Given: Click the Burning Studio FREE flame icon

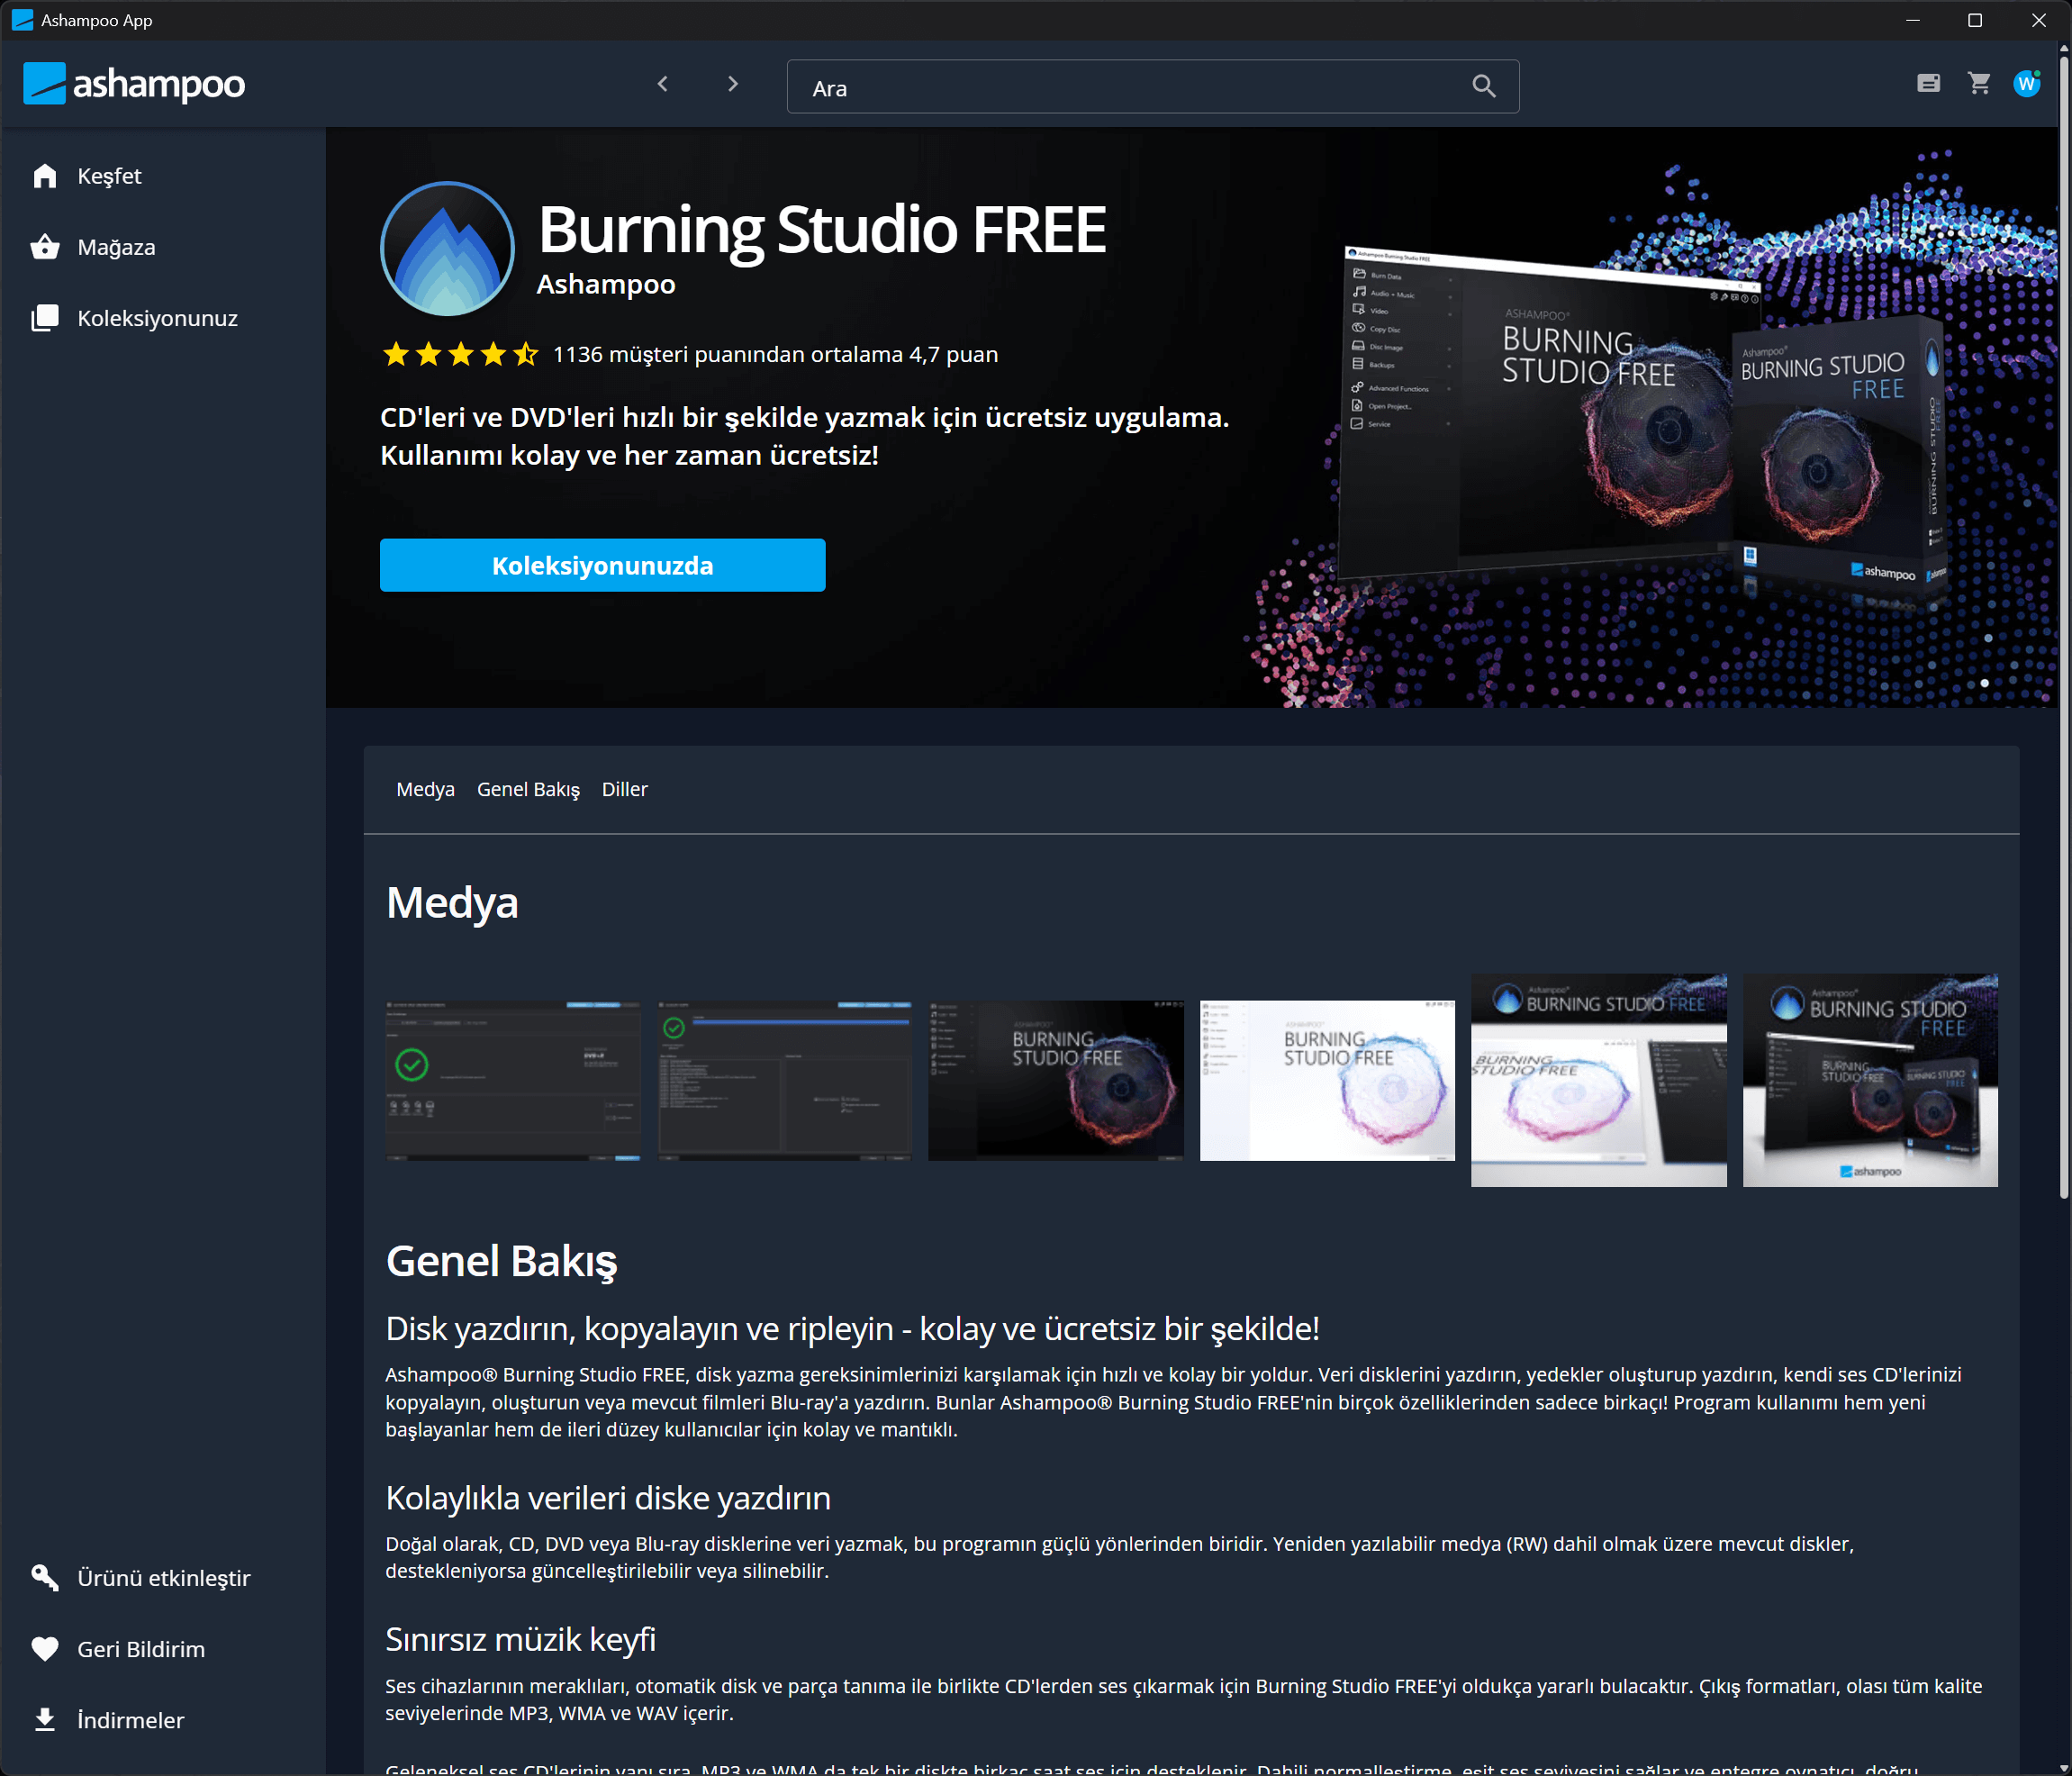Looking at the screenshot, I should (x=447, y=249).
